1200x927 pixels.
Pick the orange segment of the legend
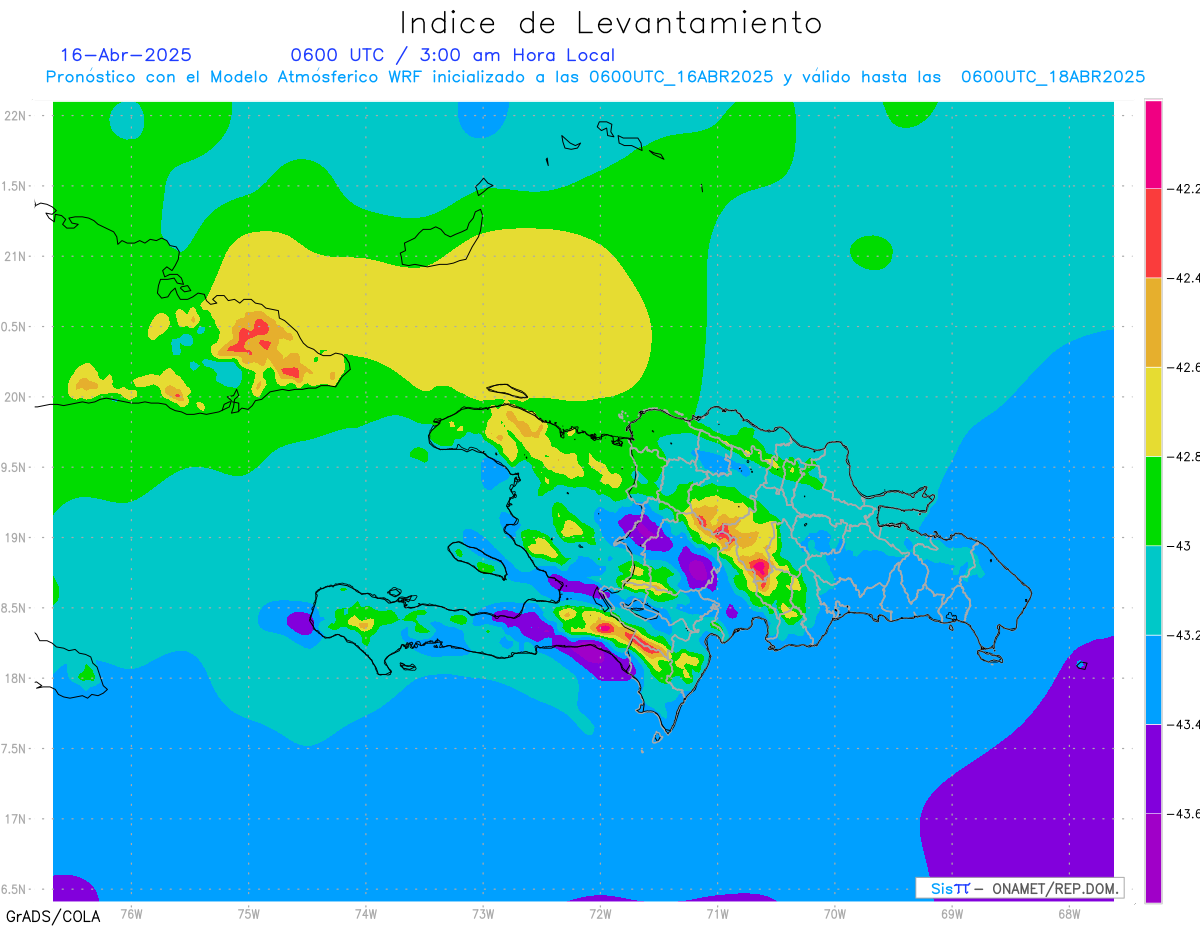coord(1153,322)
